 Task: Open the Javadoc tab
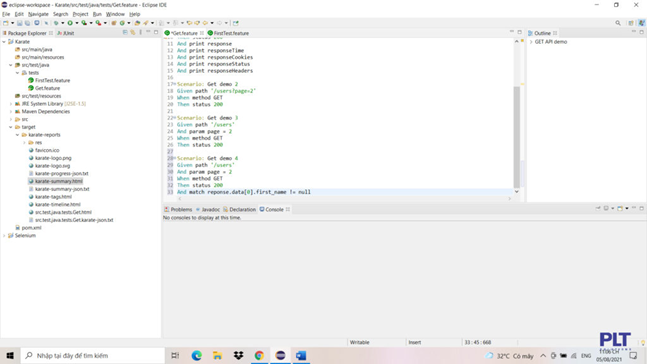tap(208, 210)
